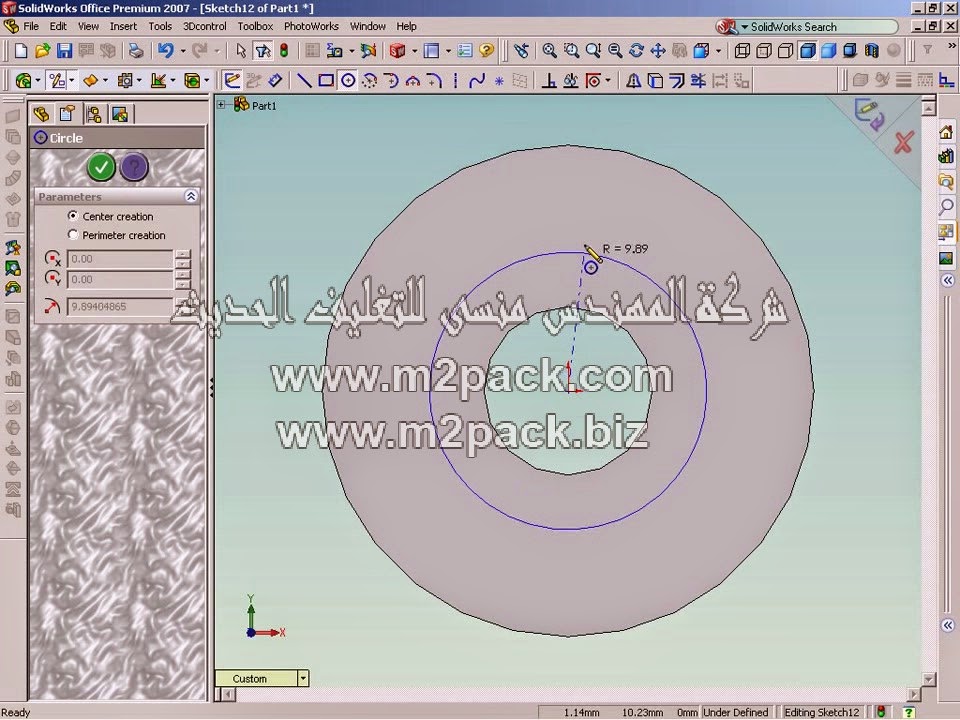Select the Centerline sketch tool
The image size is (960, 720).
point(456,80)
